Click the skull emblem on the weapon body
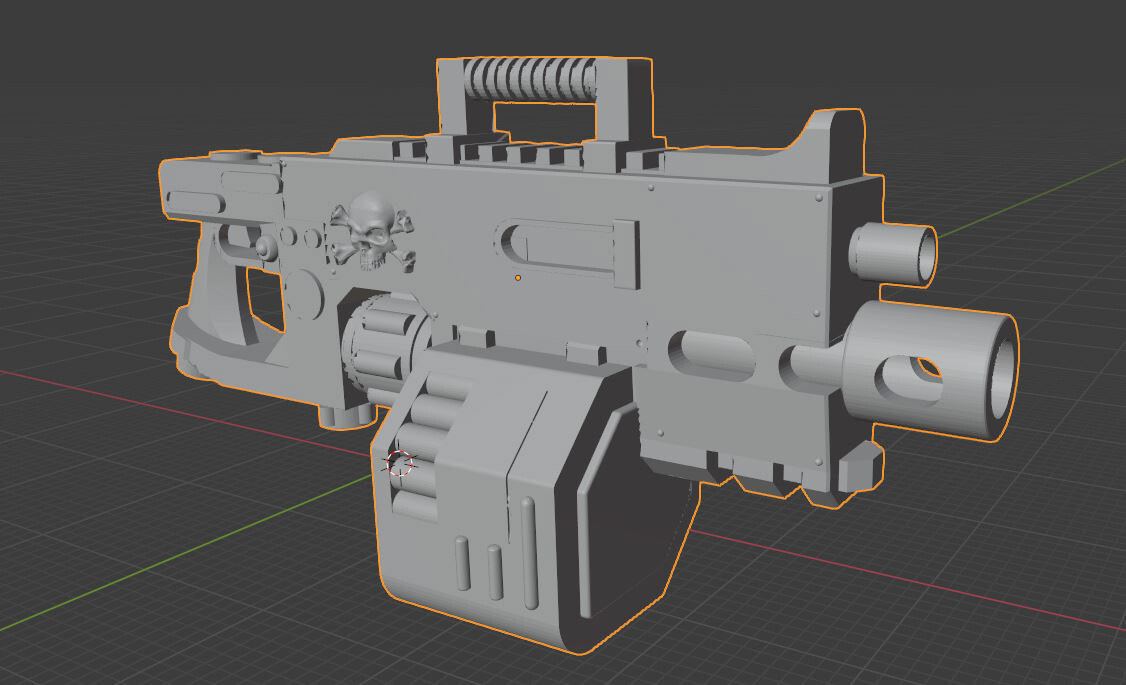Viewport: 1126px width, 685px height. point(367,232)
